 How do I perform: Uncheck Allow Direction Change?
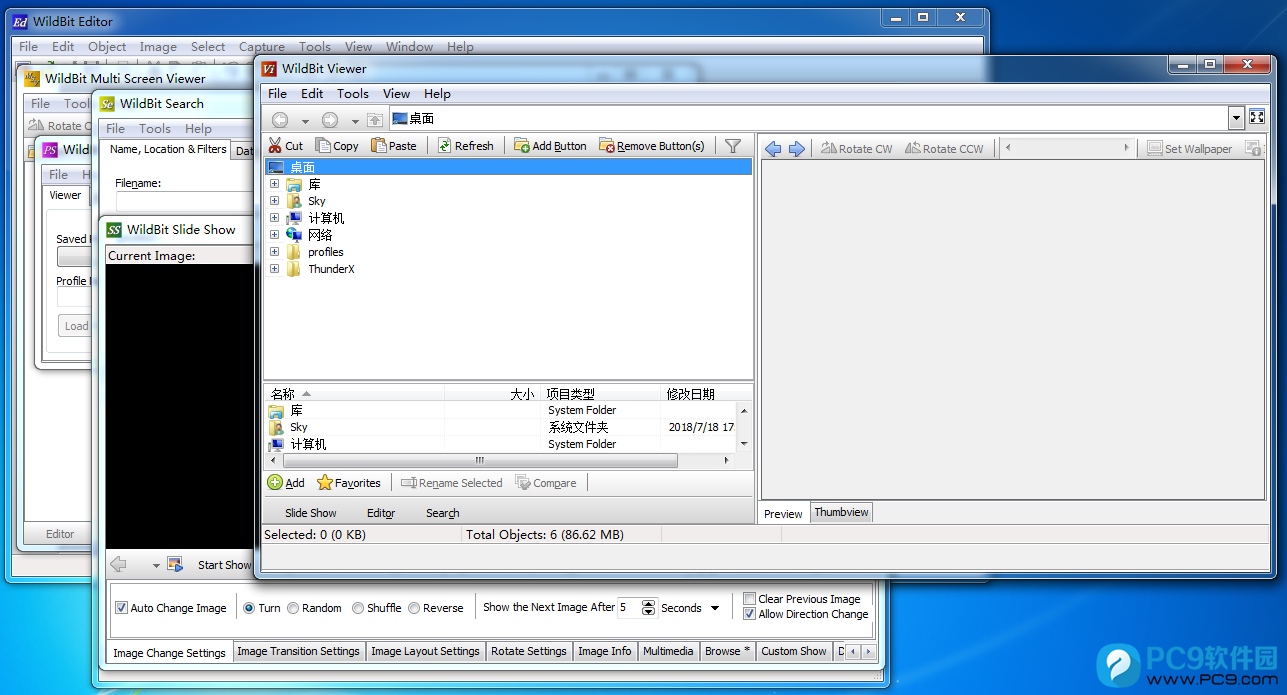(749, 614)
